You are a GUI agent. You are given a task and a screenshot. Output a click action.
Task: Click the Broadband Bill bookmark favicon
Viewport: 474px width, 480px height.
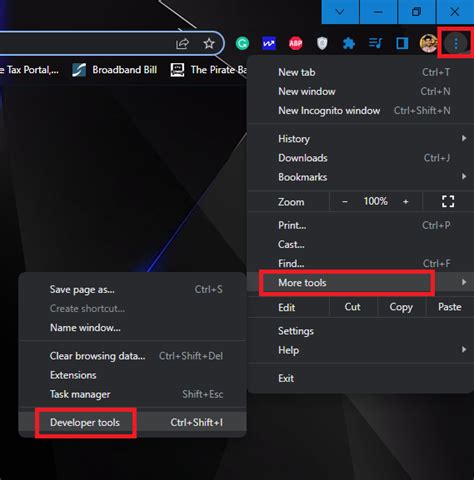pos(79,70)
